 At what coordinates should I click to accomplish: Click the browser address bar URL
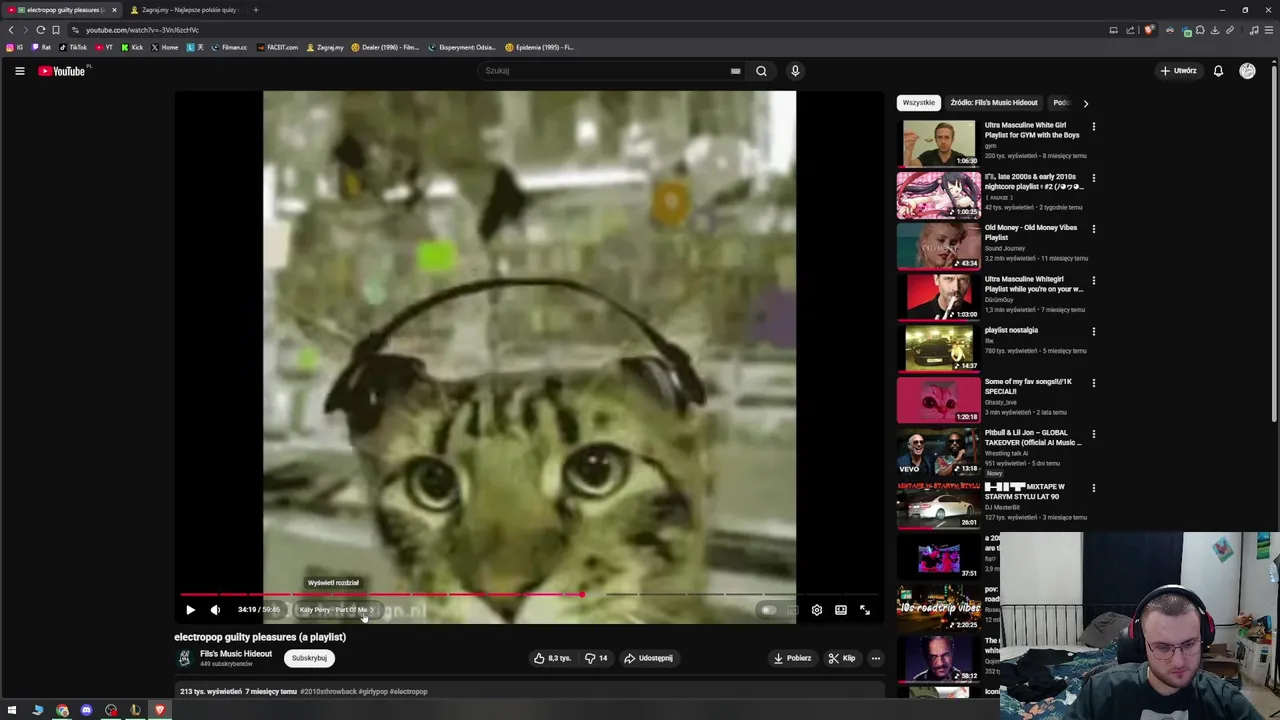[x=142, y=30]
